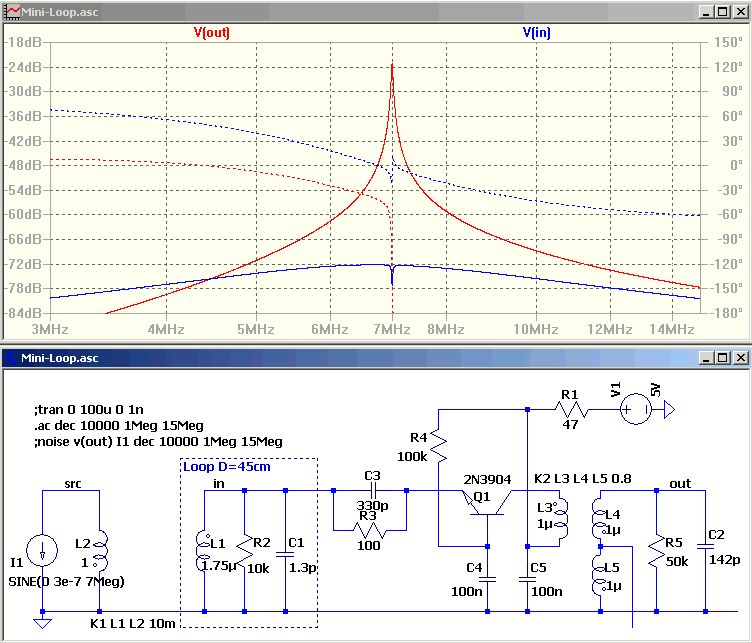The image size is (752, 643).
Task: Click the "out" net label
Action: tap(680, 483)
